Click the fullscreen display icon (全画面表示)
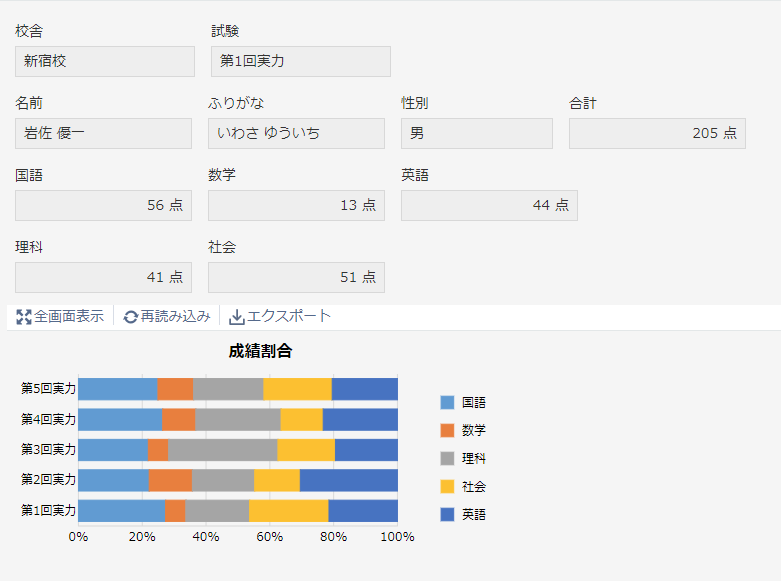 click(24, 317)
